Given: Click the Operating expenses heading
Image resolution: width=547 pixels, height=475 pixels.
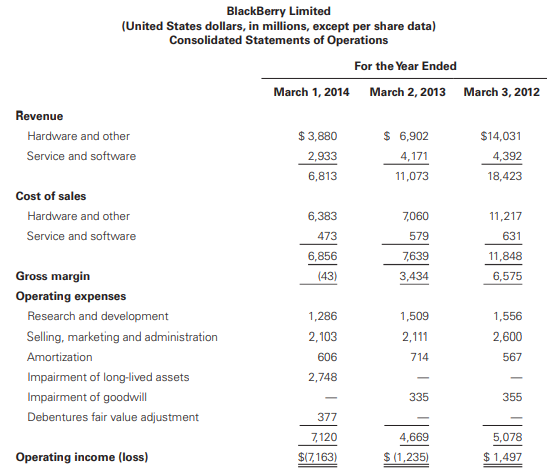Looking at the screenshot, I should tap(71, 296).
